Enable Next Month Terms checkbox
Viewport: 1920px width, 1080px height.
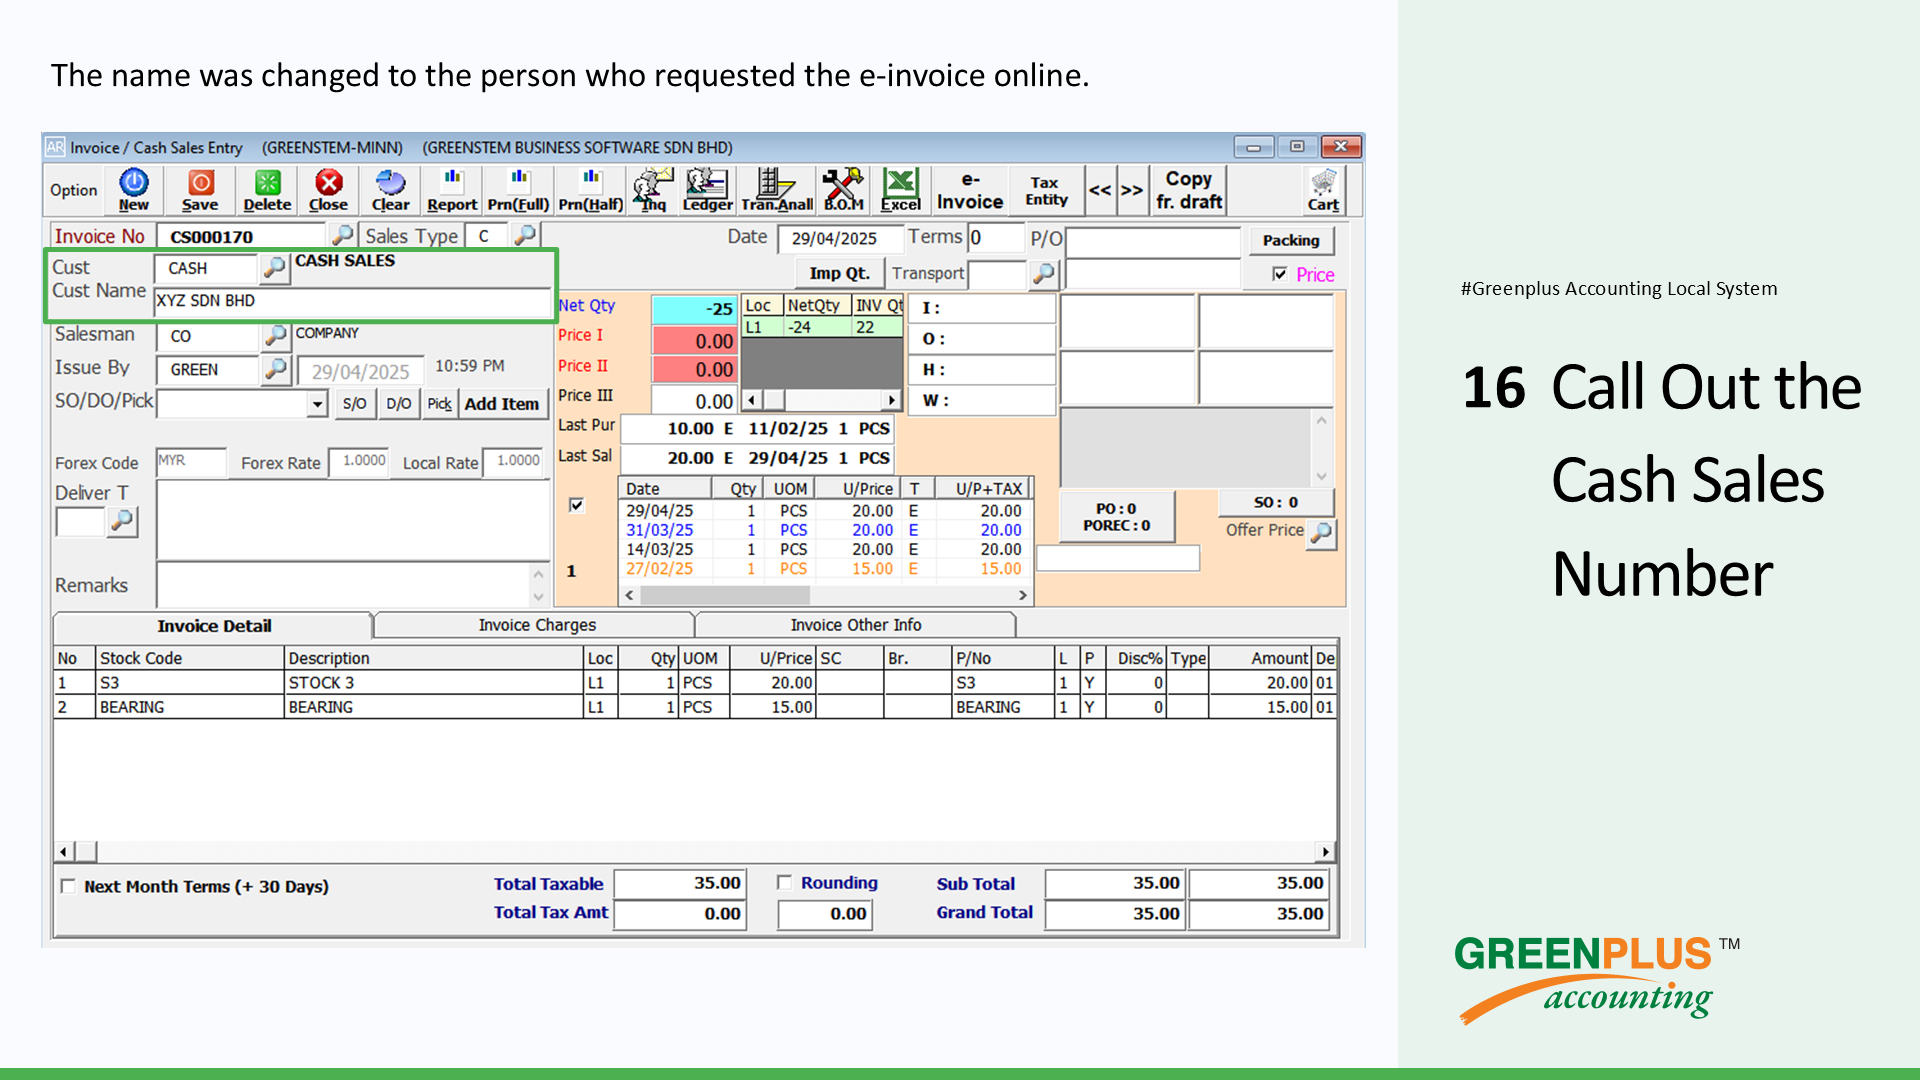tap(68, 886)
